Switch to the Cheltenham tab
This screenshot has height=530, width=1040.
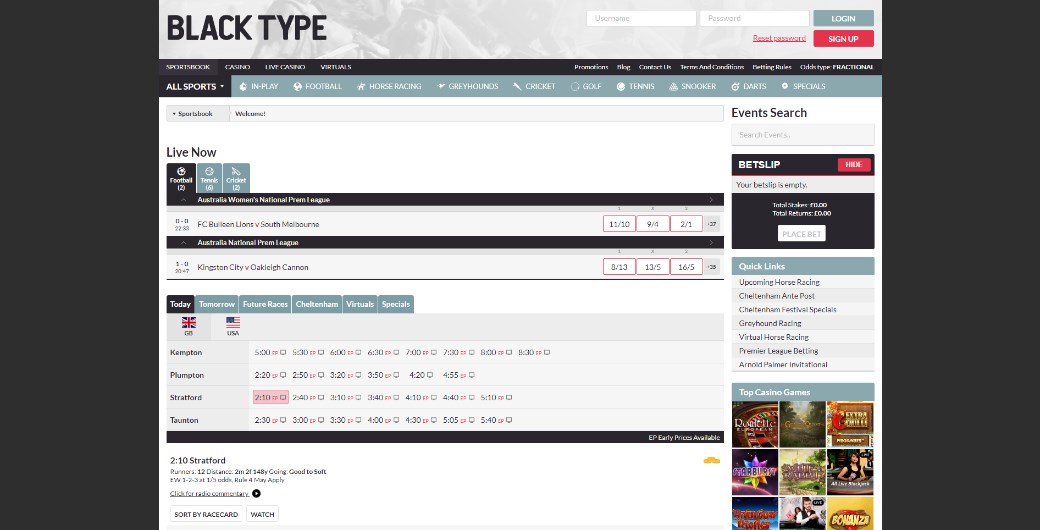click(317, 304)
